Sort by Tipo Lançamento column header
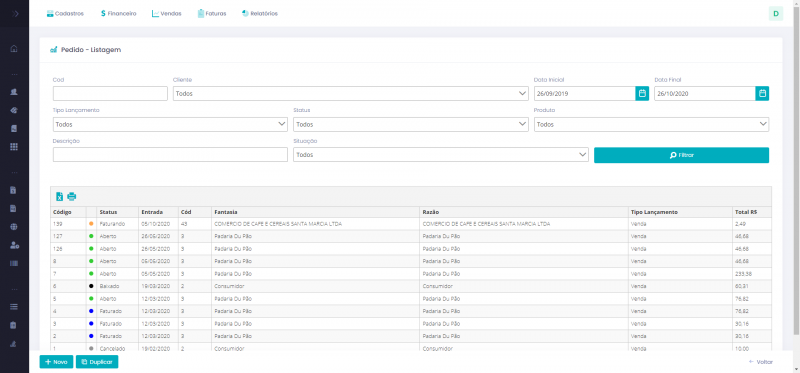 pyautogui.click(x=680, y=212)
